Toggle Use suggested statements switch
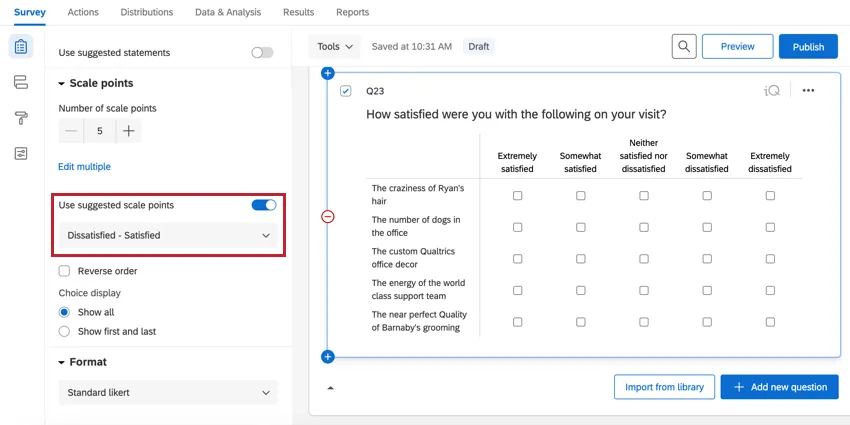850x425 pixels. pyautogui.click(x=262, y=52)
